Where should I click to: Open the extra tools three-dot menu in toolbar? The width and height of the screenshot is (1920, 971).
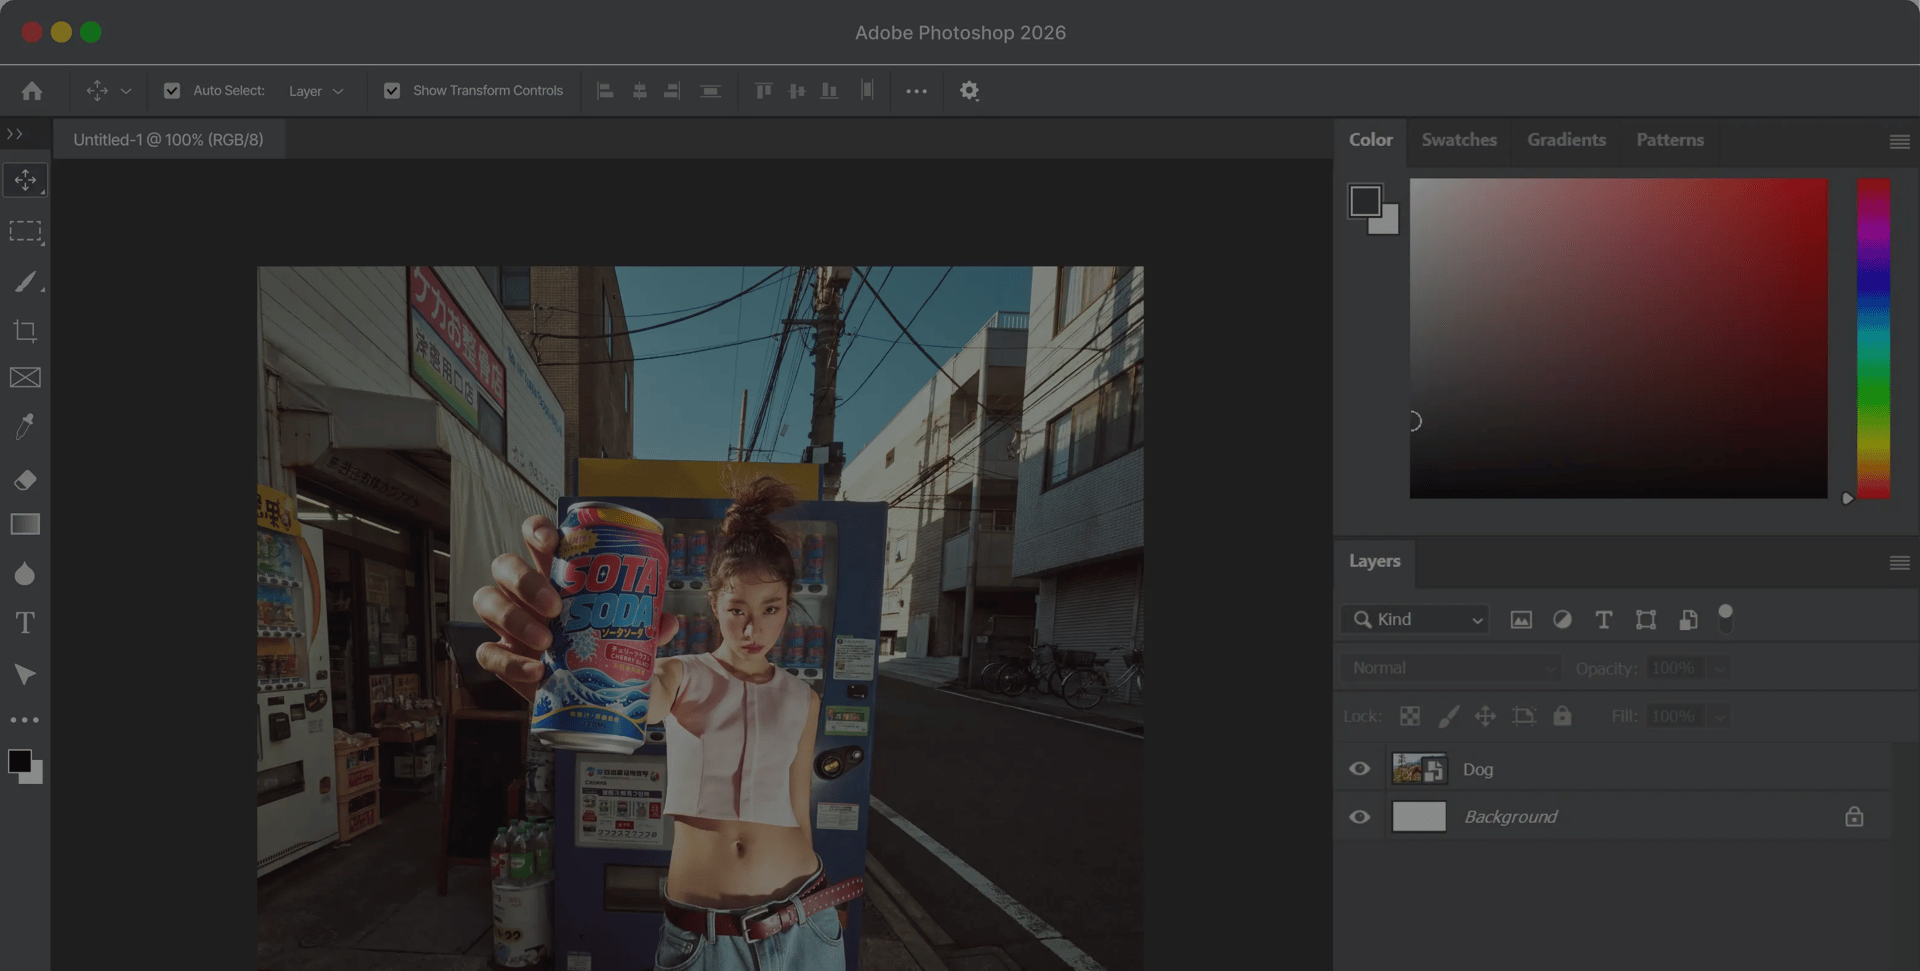coord(25,720)
